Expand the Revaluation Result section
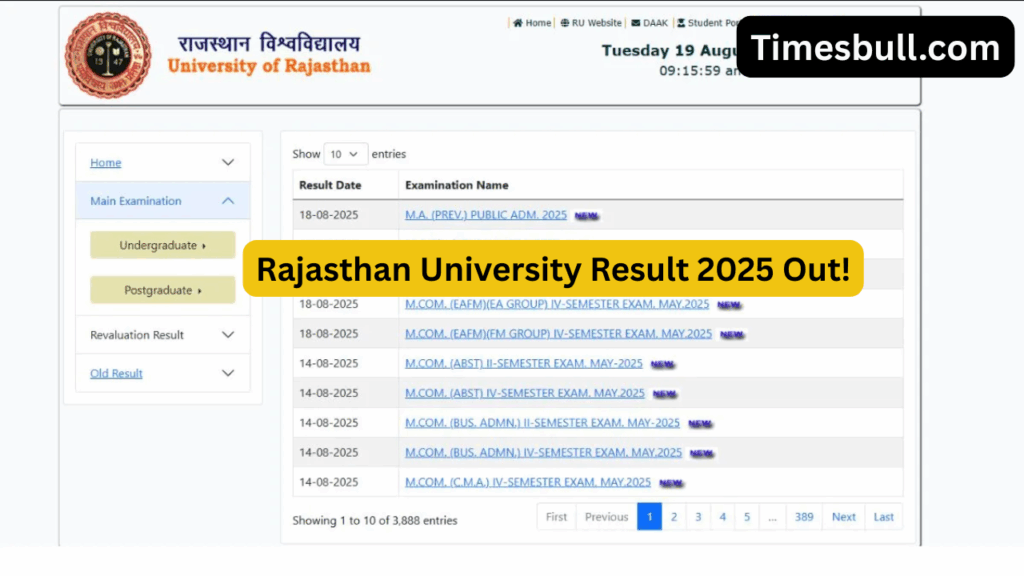The height and width of the screenshot is (576, 1024). coord(228,335)
